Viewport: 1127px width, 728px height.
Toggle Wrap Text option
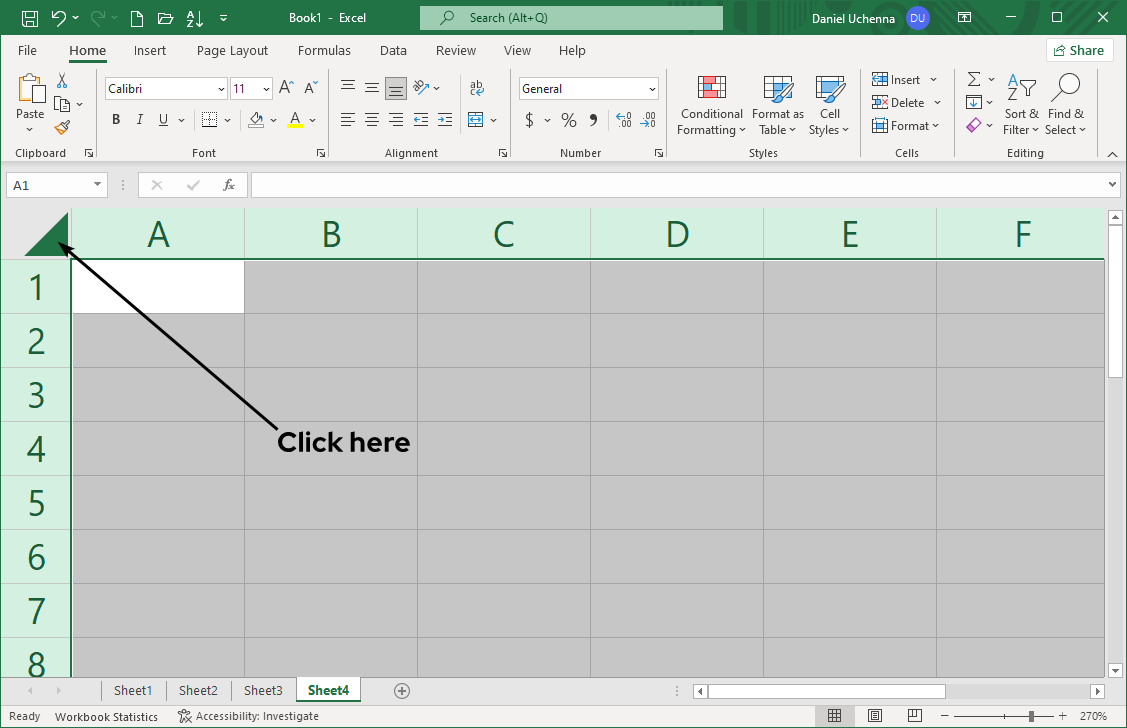(x=477, y=89)
